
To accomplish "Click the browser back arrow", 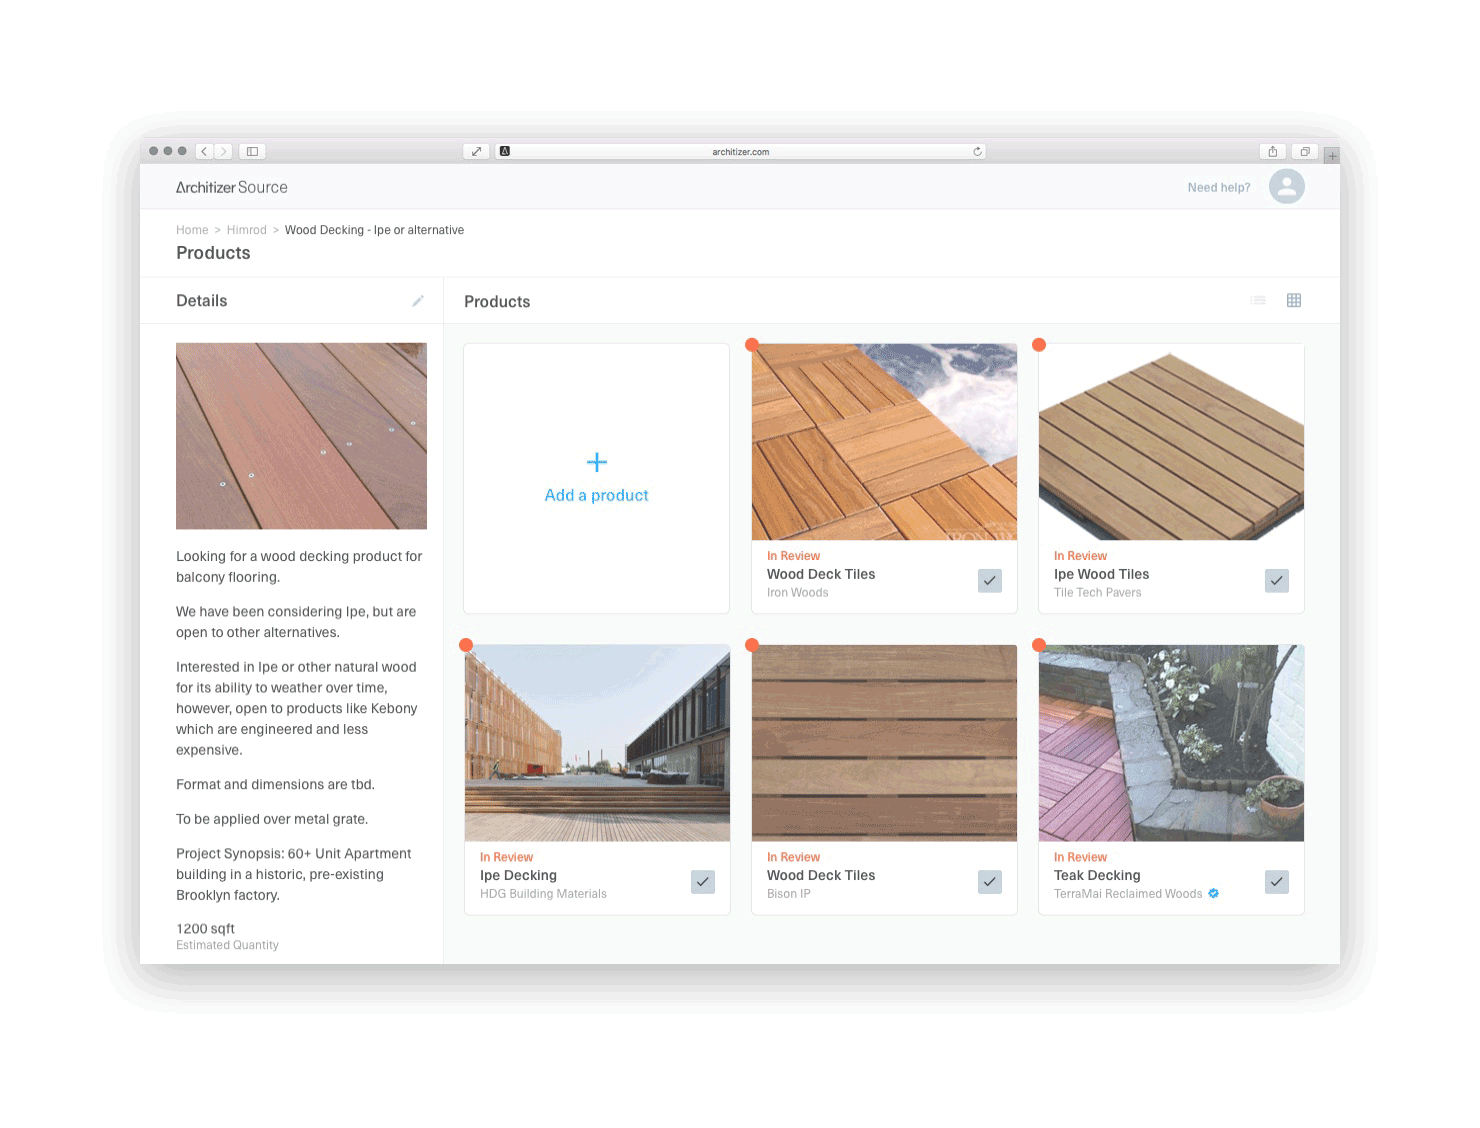I will pyautogui.click(x=204, y=151).
